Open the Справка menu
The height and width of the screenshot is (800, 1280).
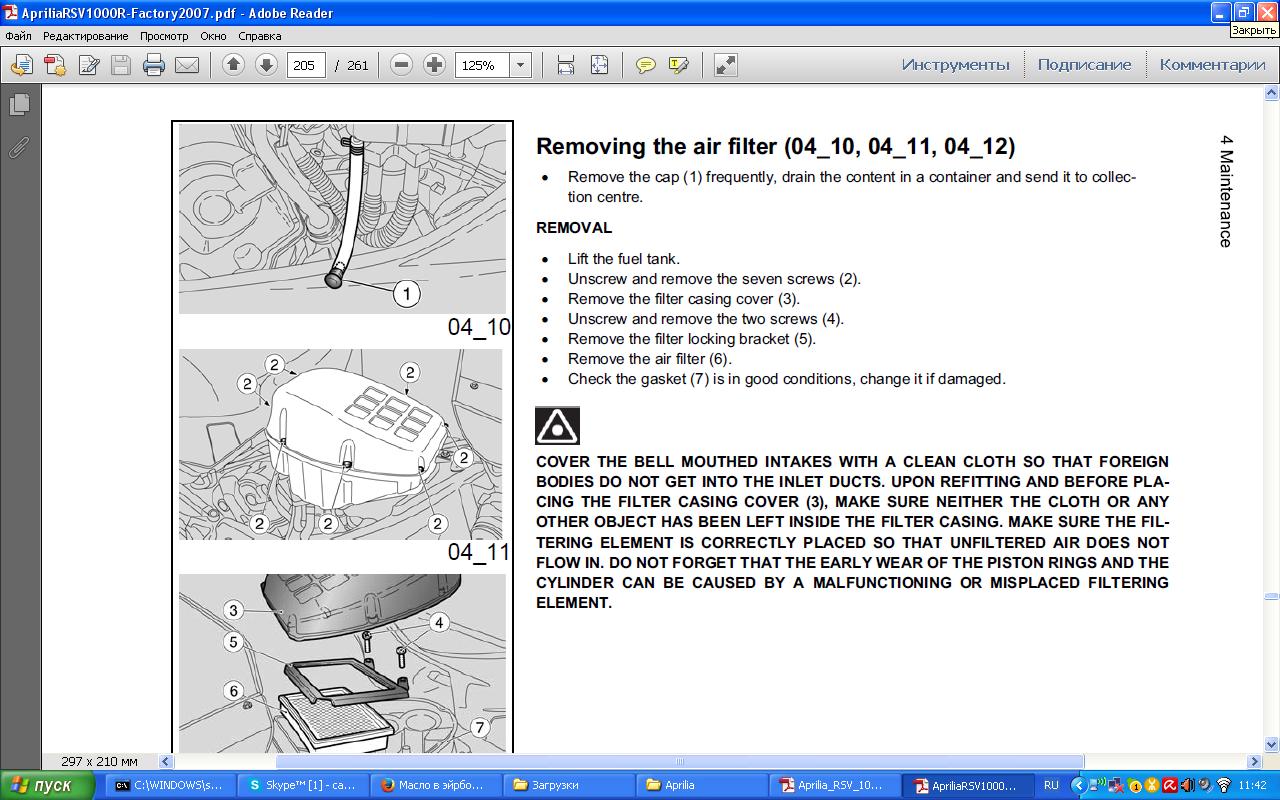(x=260, y=36)
